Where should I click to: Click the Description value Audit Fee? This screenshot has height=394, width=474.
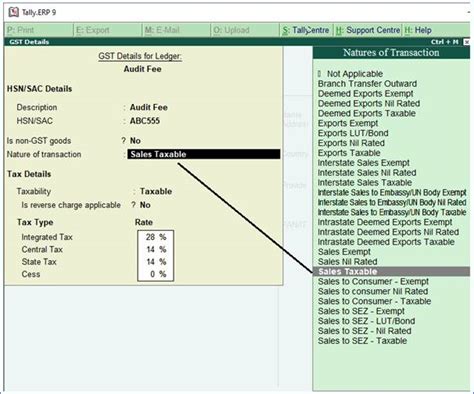149,107
